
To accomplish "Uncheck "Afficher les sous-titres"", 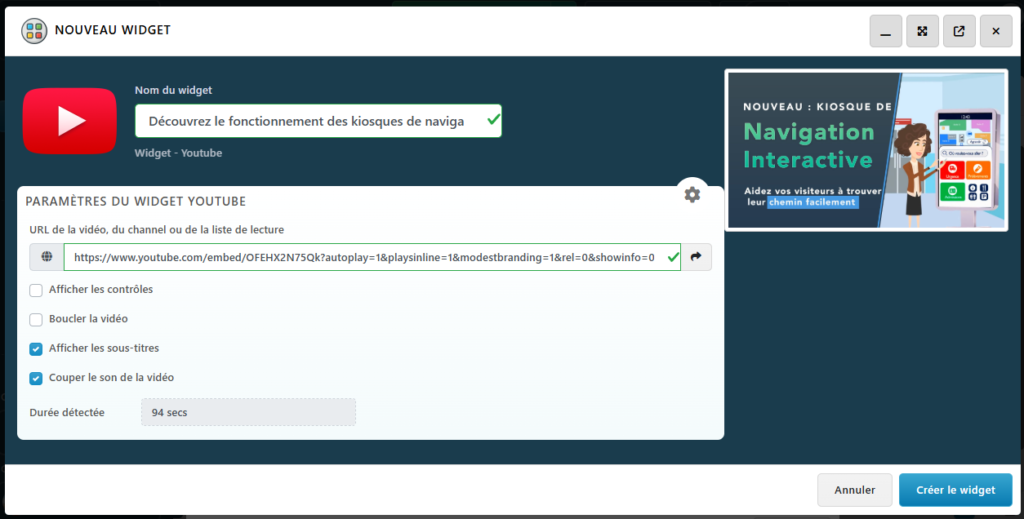I will pyautogui.click(x=36, y=349).
